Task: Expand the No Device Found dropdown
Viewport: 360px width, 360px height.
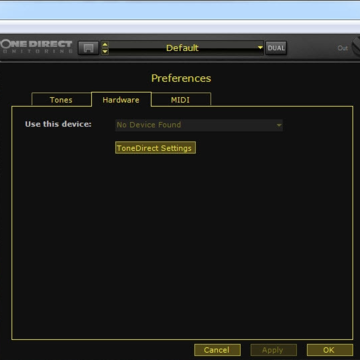Action: 199,125
